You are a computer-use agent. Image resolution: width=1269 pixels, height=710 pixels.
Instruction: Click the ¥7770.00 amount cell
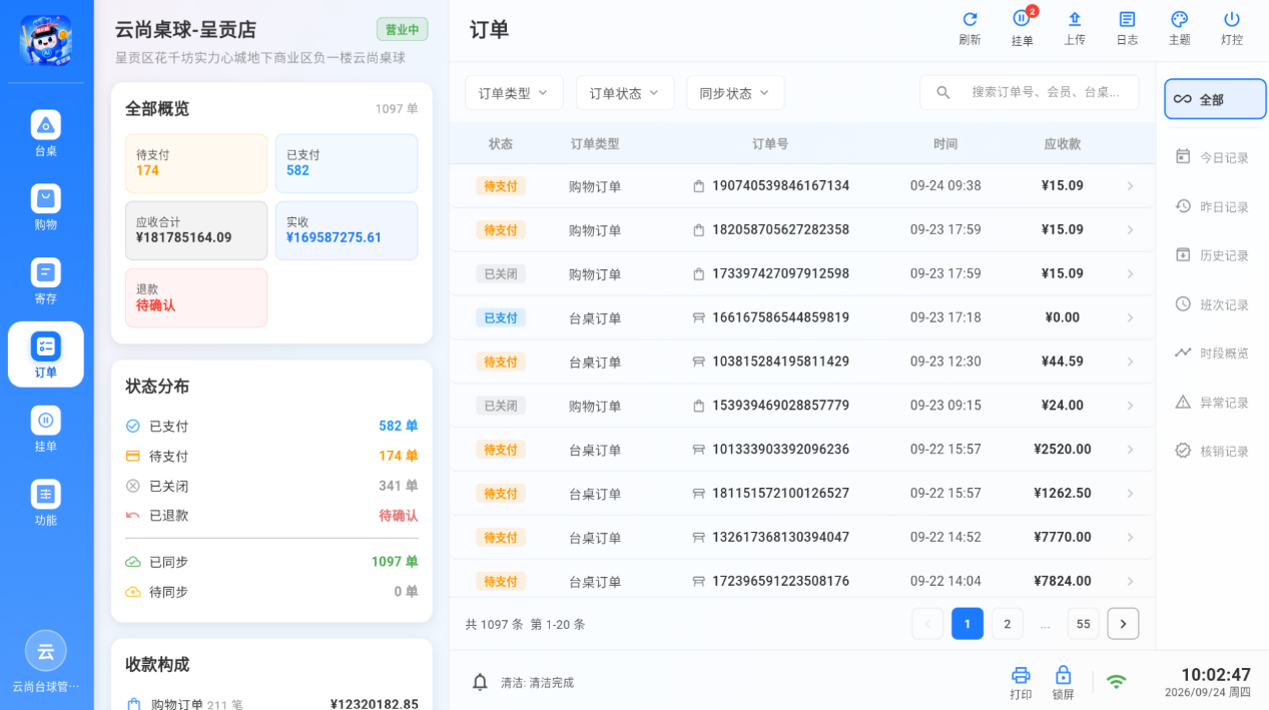tap(1062, 537)
